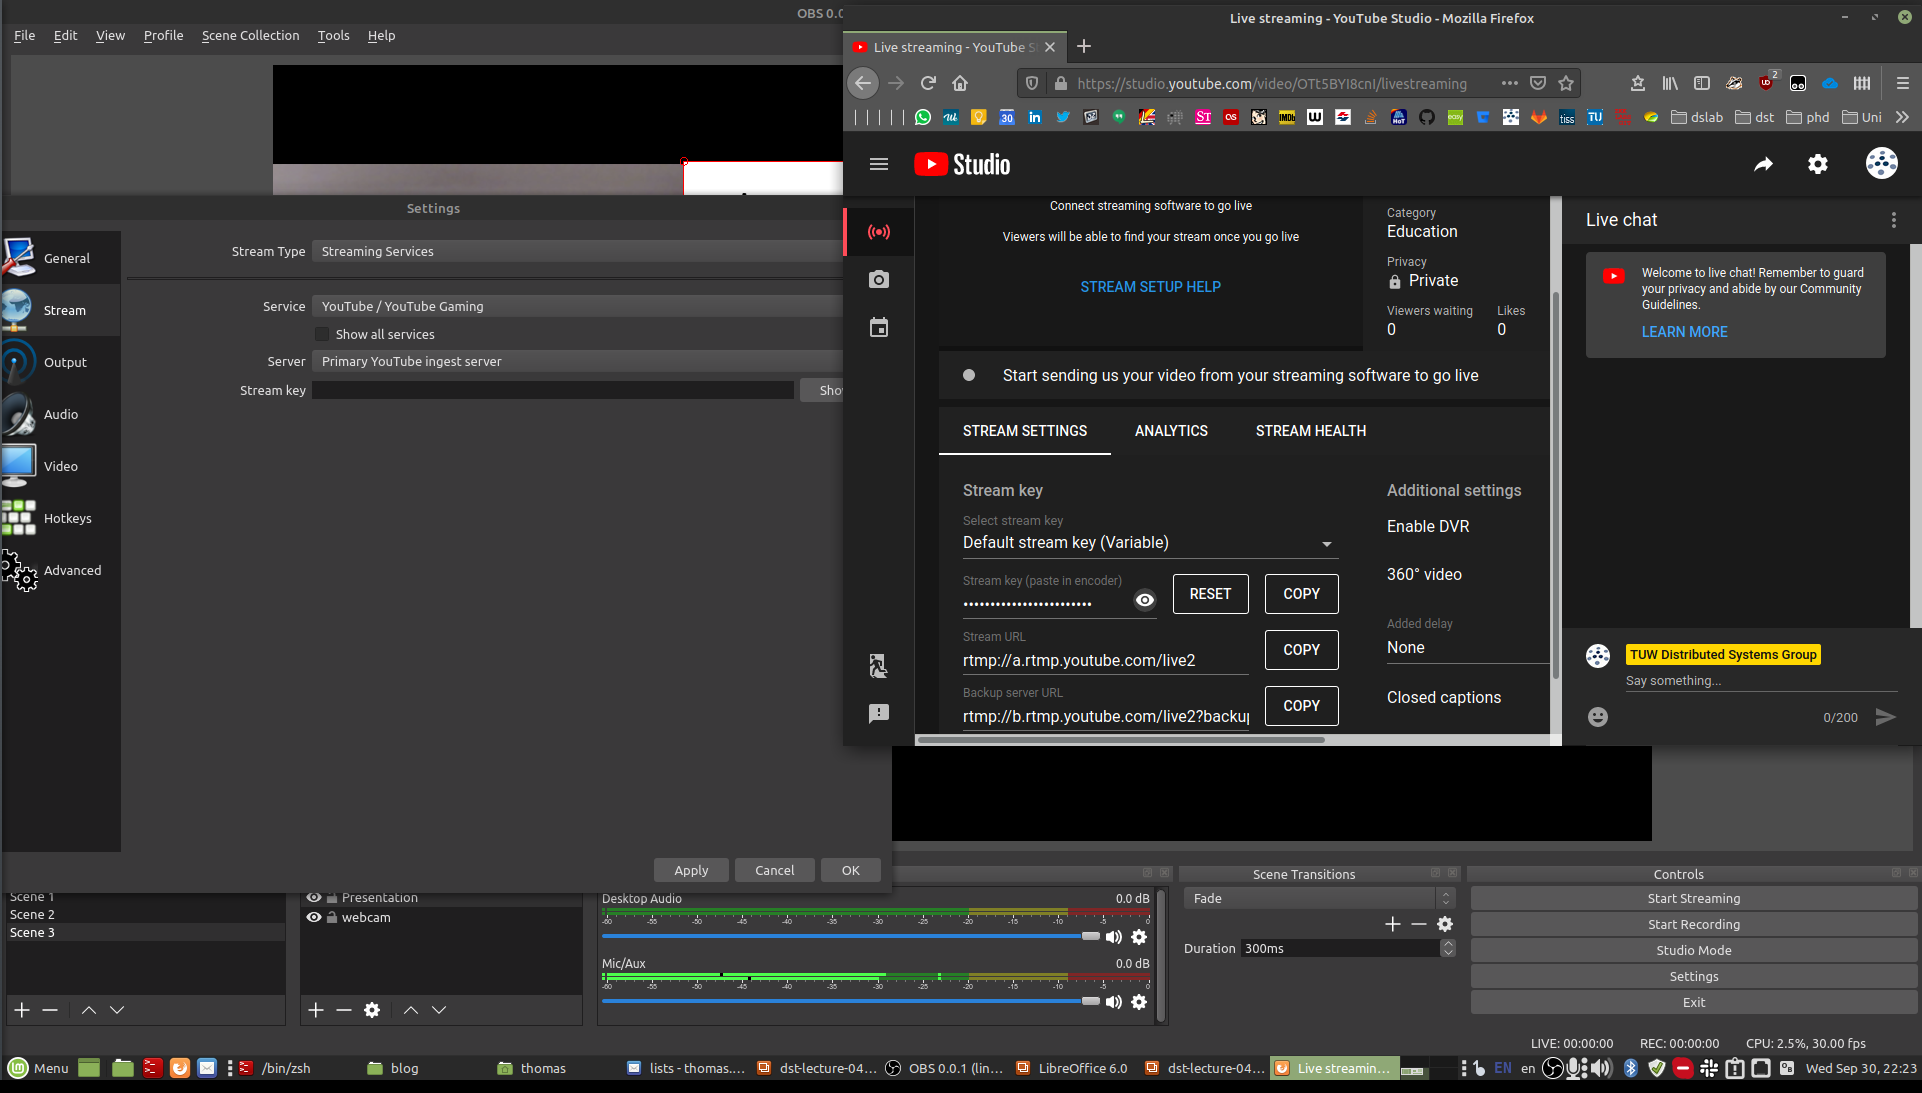1922x1093 pixels.
Task: Switch to the ANALYTICS tab
Action: coord(1171,431)
